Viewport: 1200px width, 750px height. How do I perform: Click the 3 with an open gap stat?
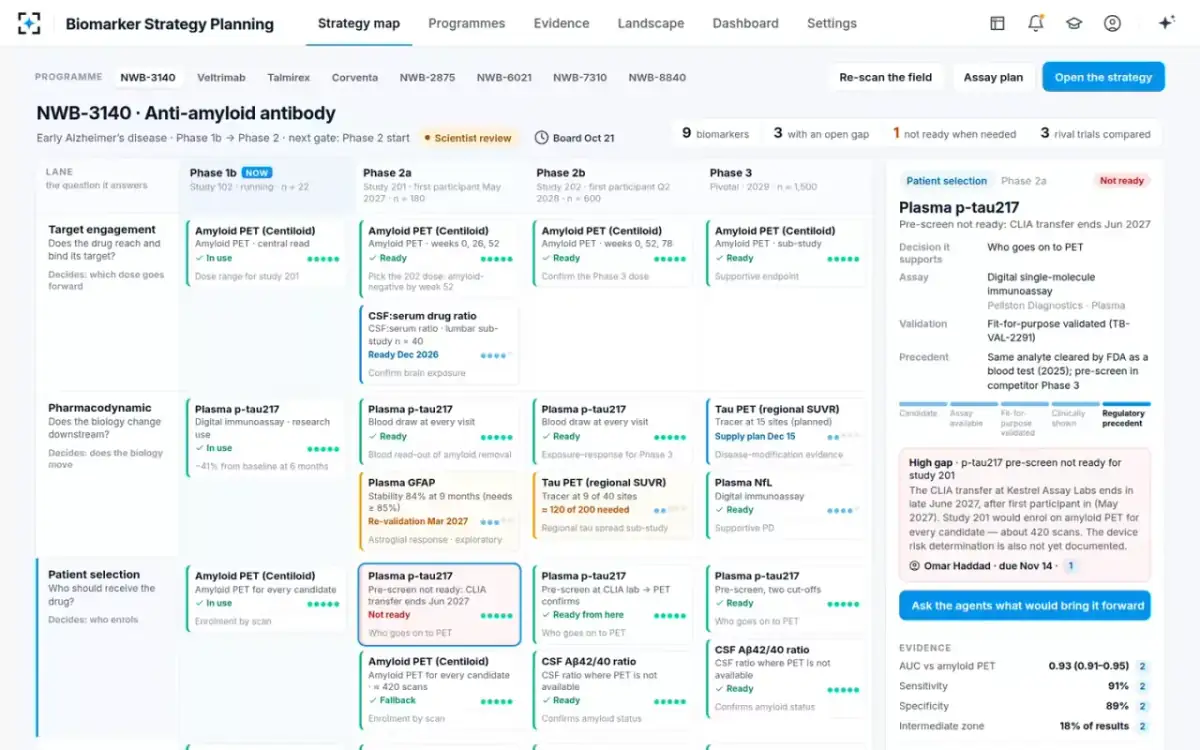821,133
